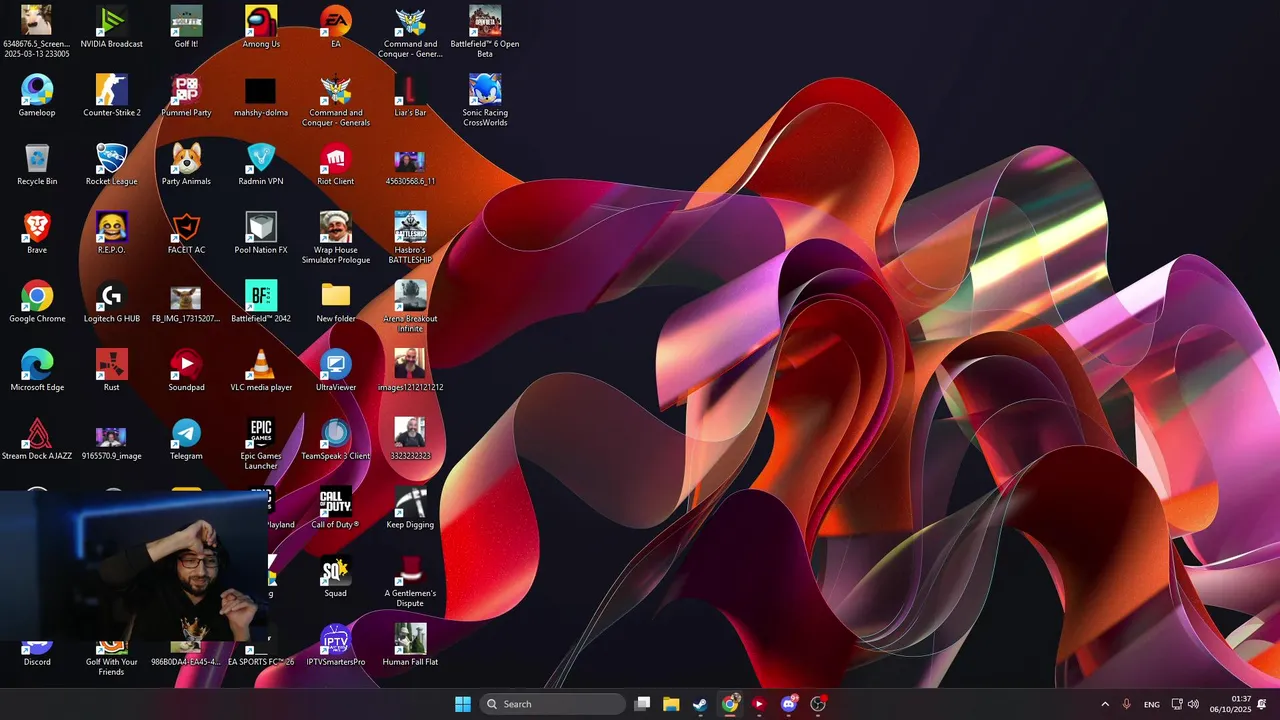Select the Riot Client icon
The width and height of the screenshot is (1280, 720).
[336, 165]
